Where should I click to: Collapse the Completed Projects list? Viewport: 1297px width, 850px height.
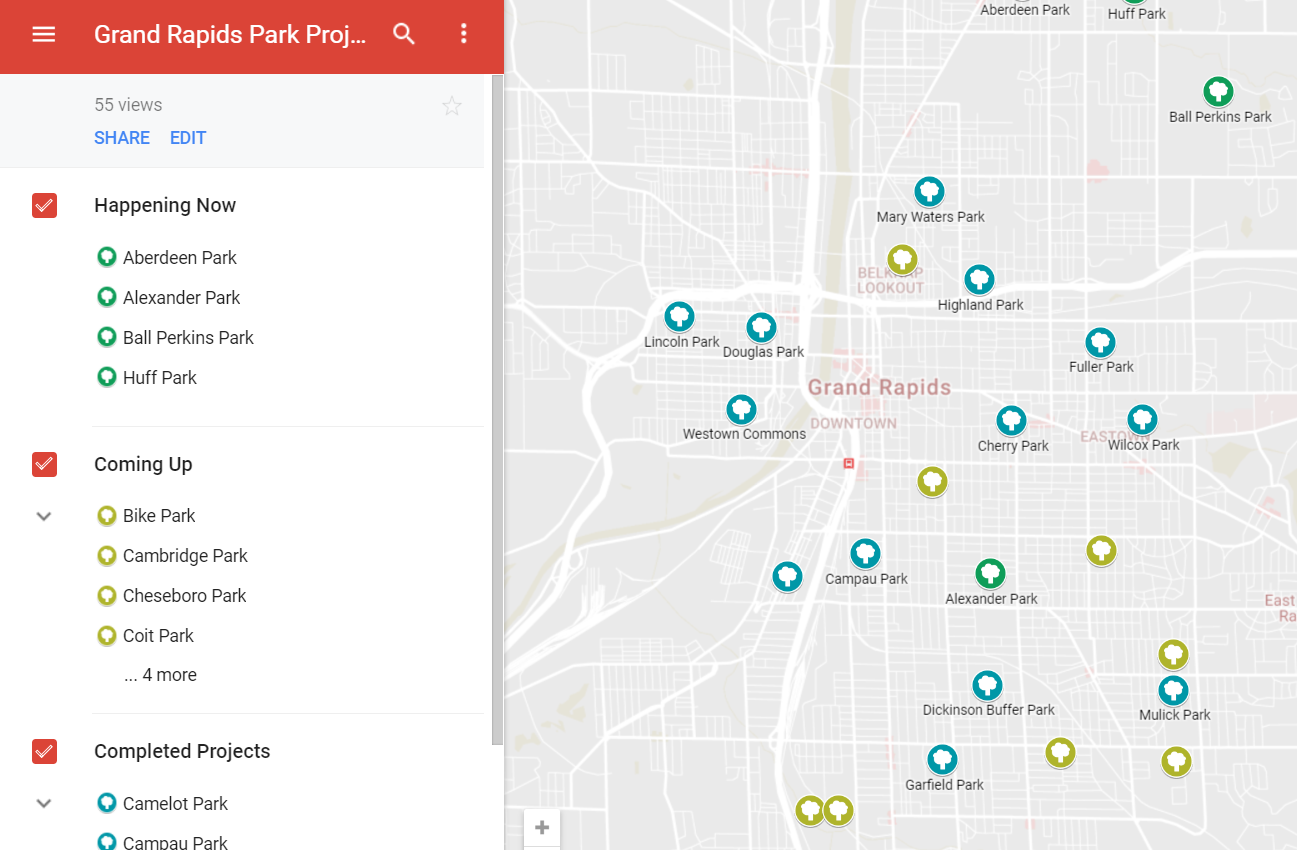(x=43, y=803)
